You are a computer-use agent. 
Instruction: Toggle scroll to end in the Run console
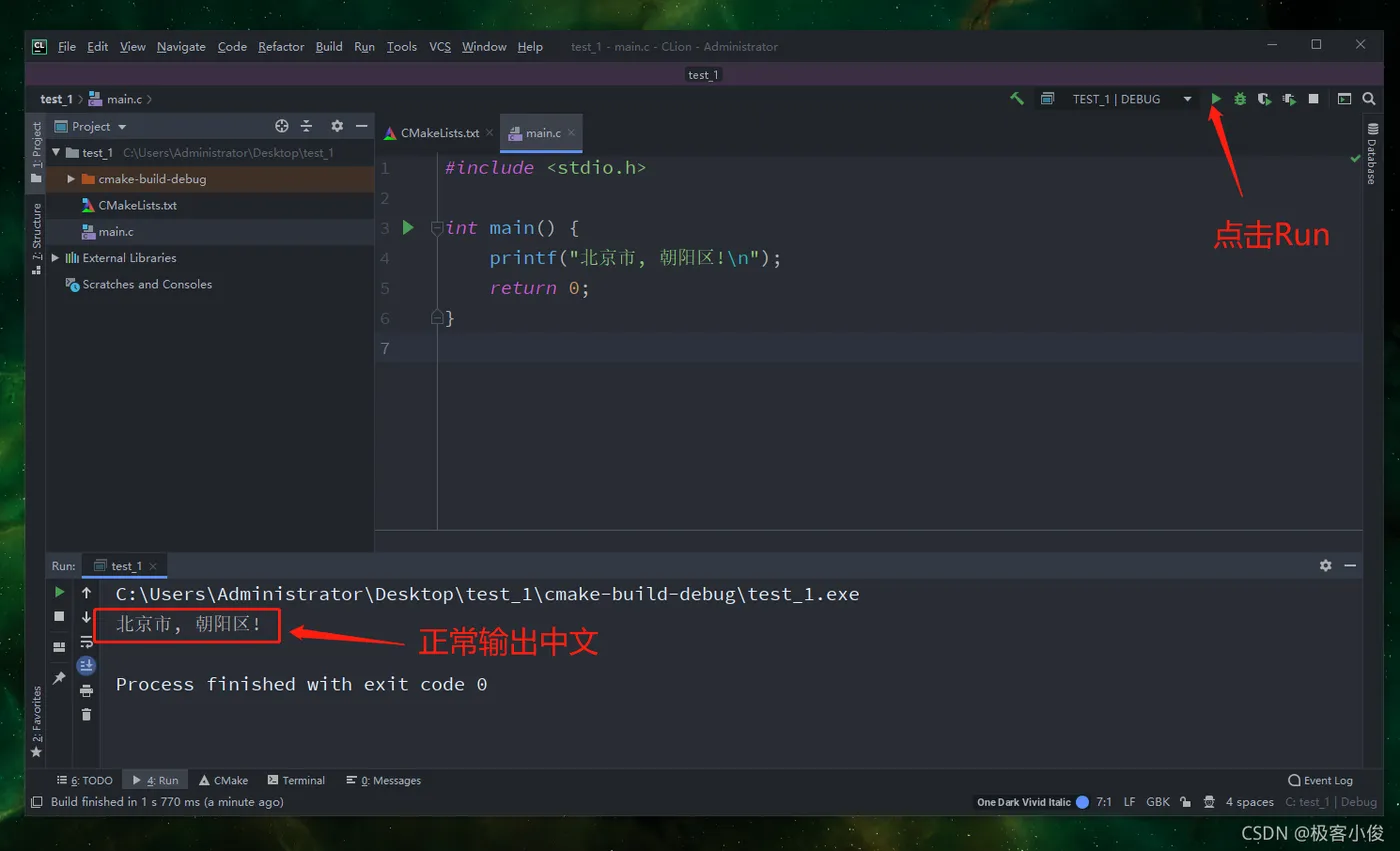(x=87, y=665)
